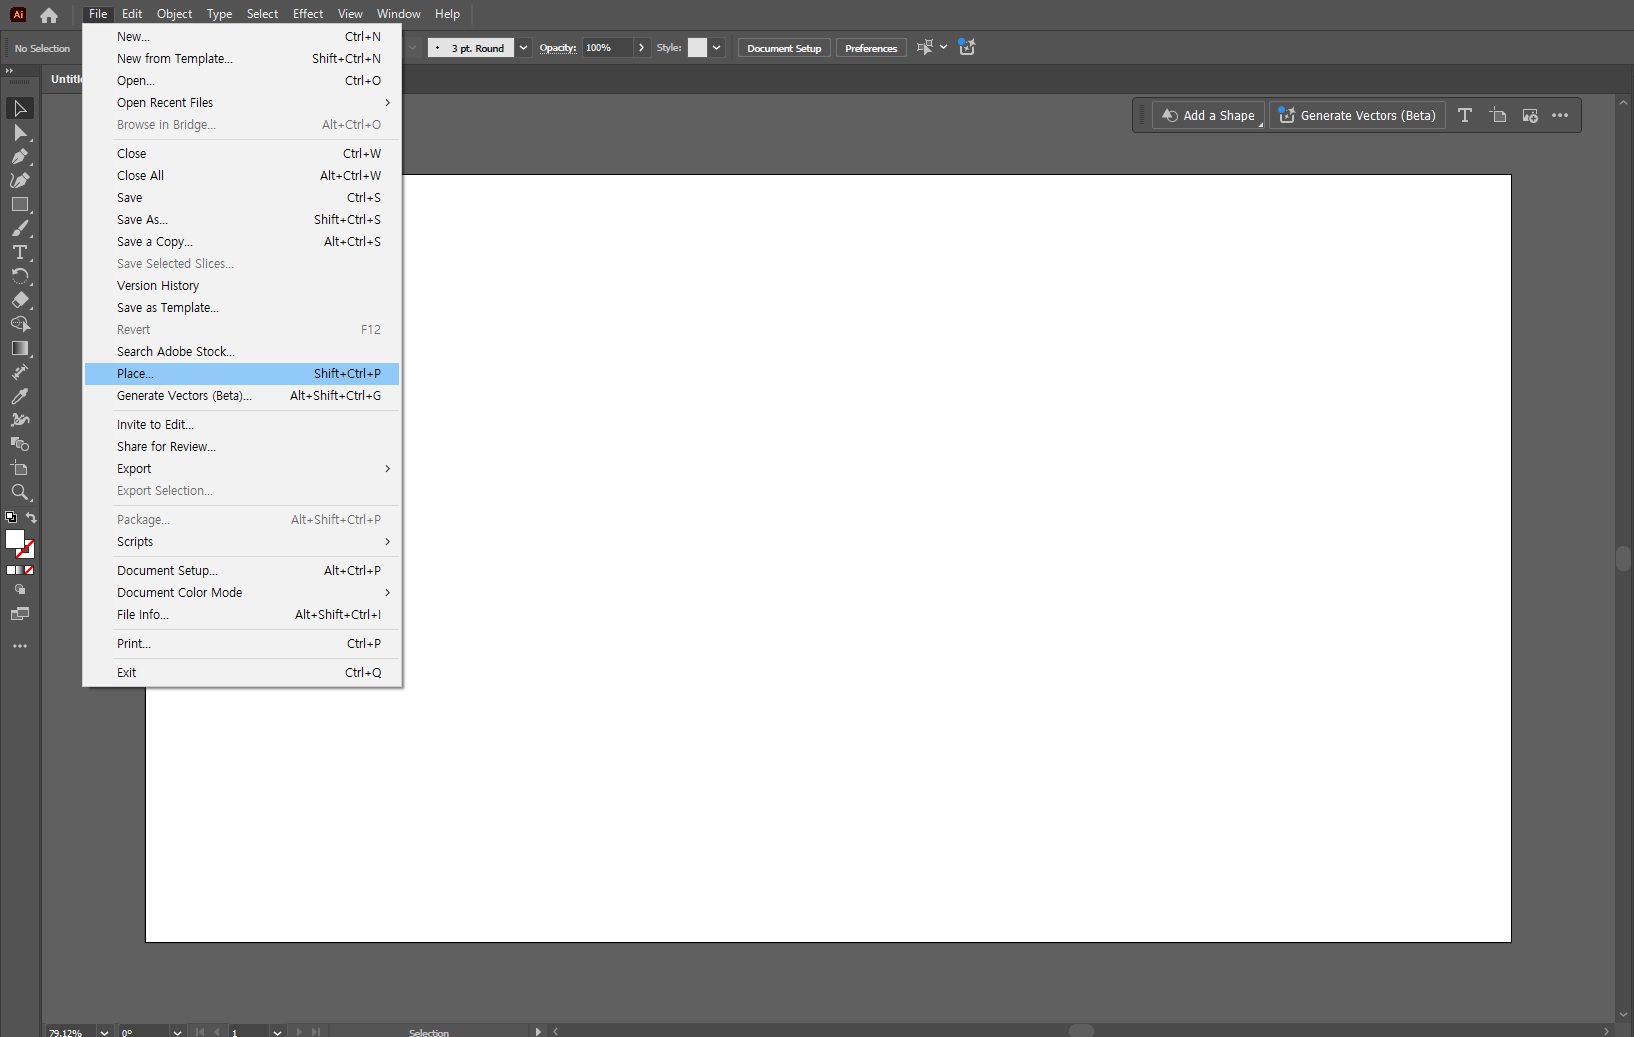Click Generate Vectors (Beta) button in task bar
This screenshot has height=1037, width=1634.
1357,116
